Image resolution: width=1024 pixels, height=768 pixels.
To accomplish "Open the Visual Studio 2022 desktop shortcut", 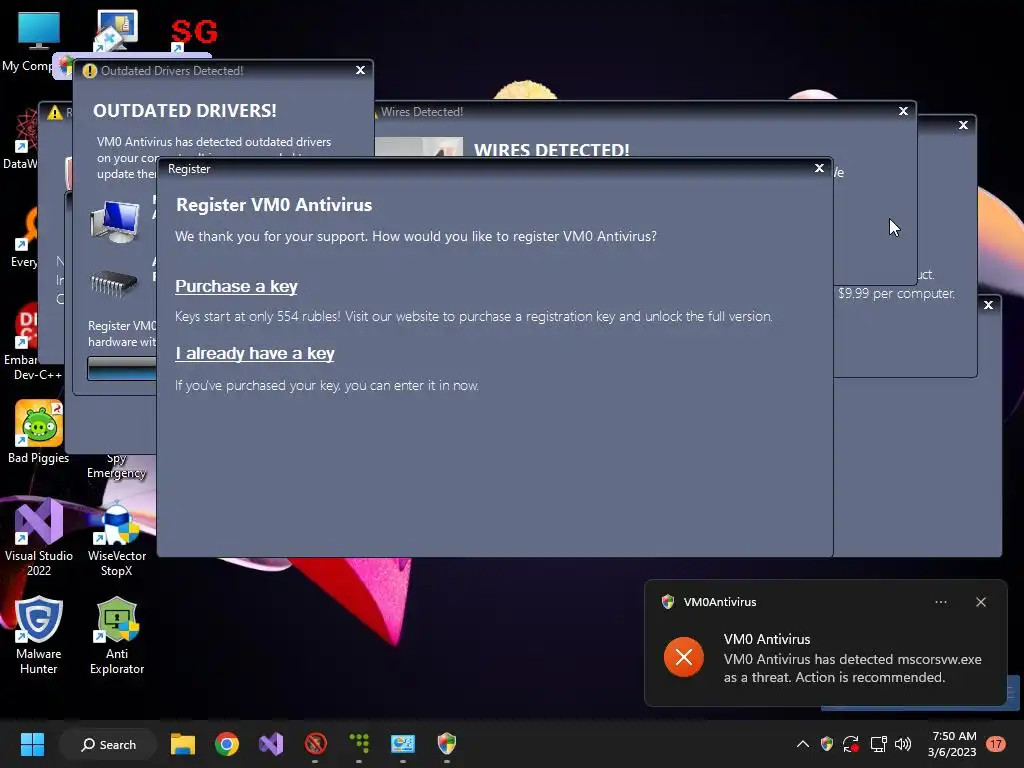I will pos(39,537).
